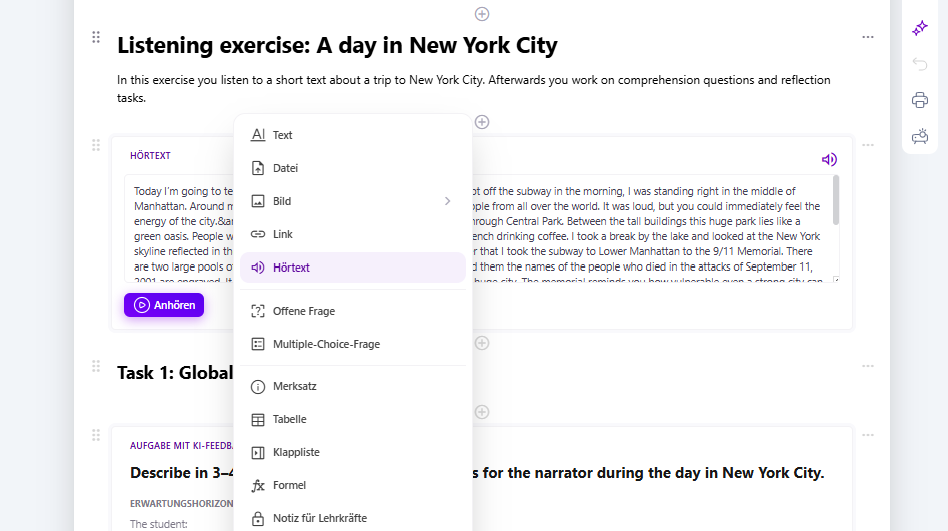Select Text from the block menu

click(x=283, y=135)
